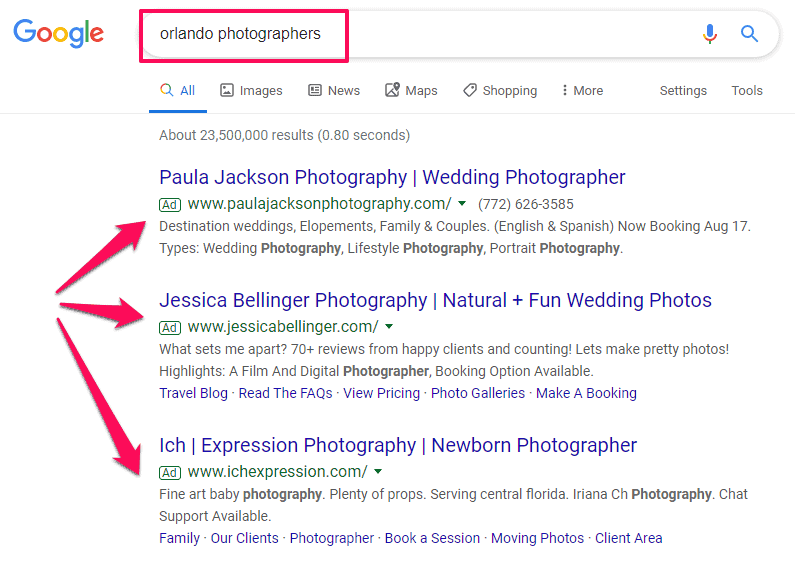
Task: Open the Photographer sitelink
Action: (332, 538)
